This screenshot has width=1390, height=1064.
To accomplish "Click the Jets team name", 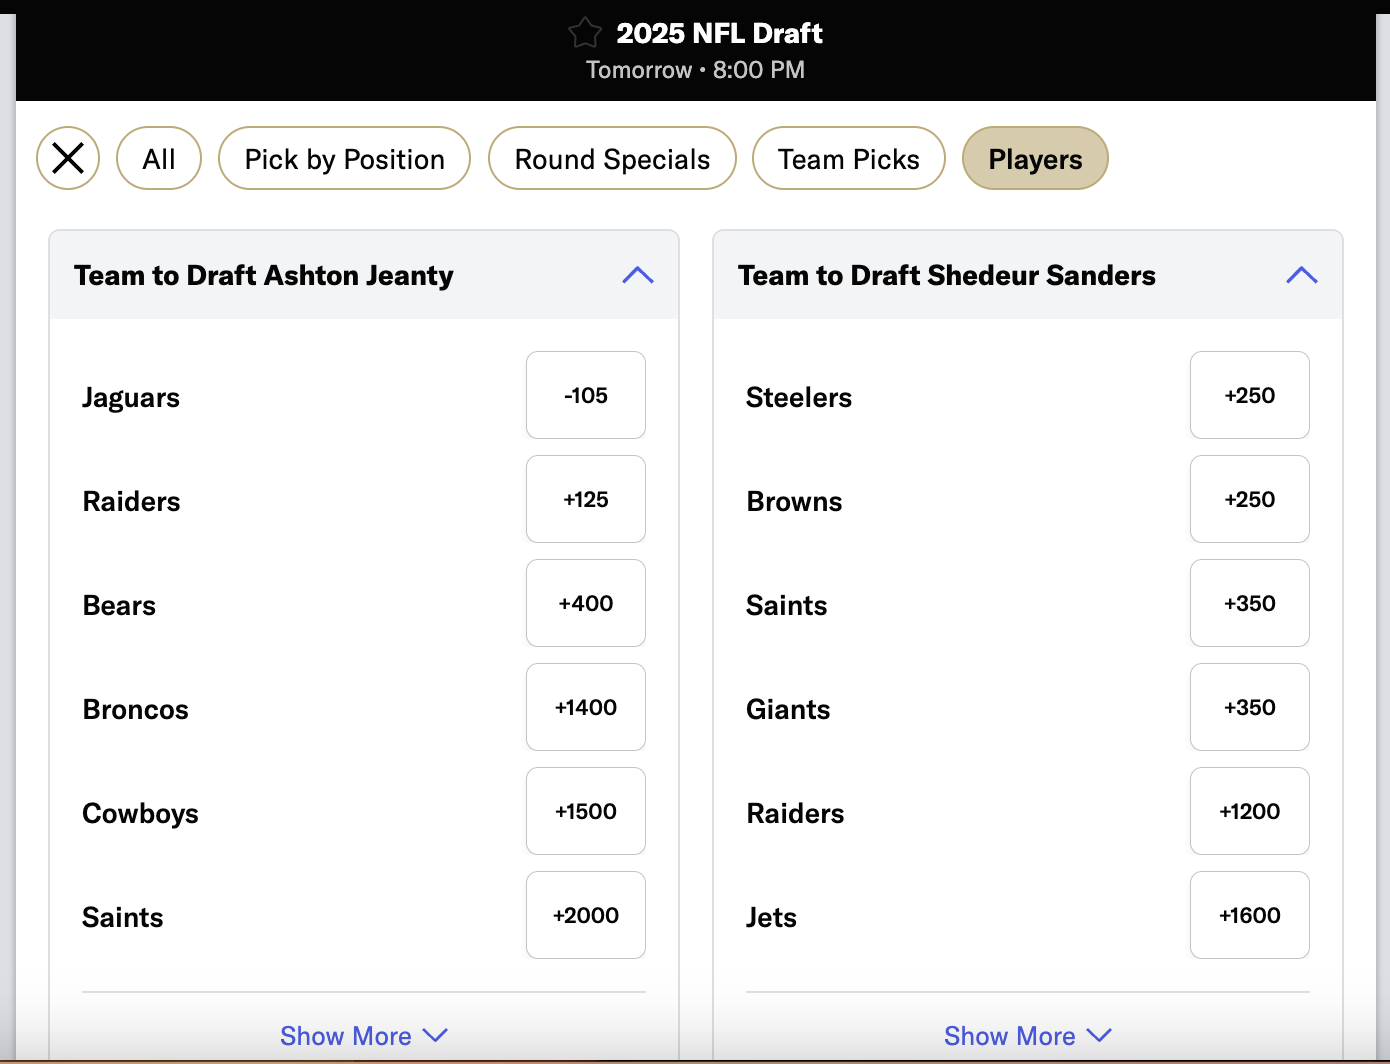I will 771,917.
